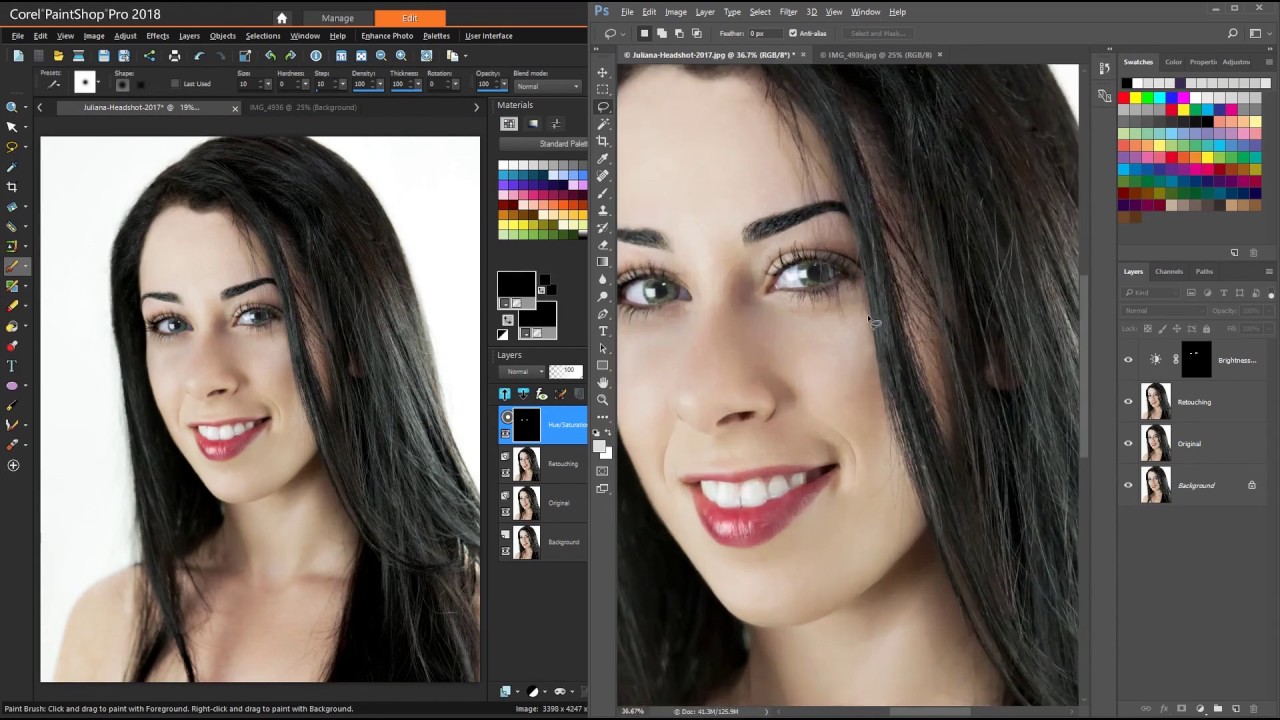
Task: Open the PaintShop brush Presets dropdown
Action: 53,84
